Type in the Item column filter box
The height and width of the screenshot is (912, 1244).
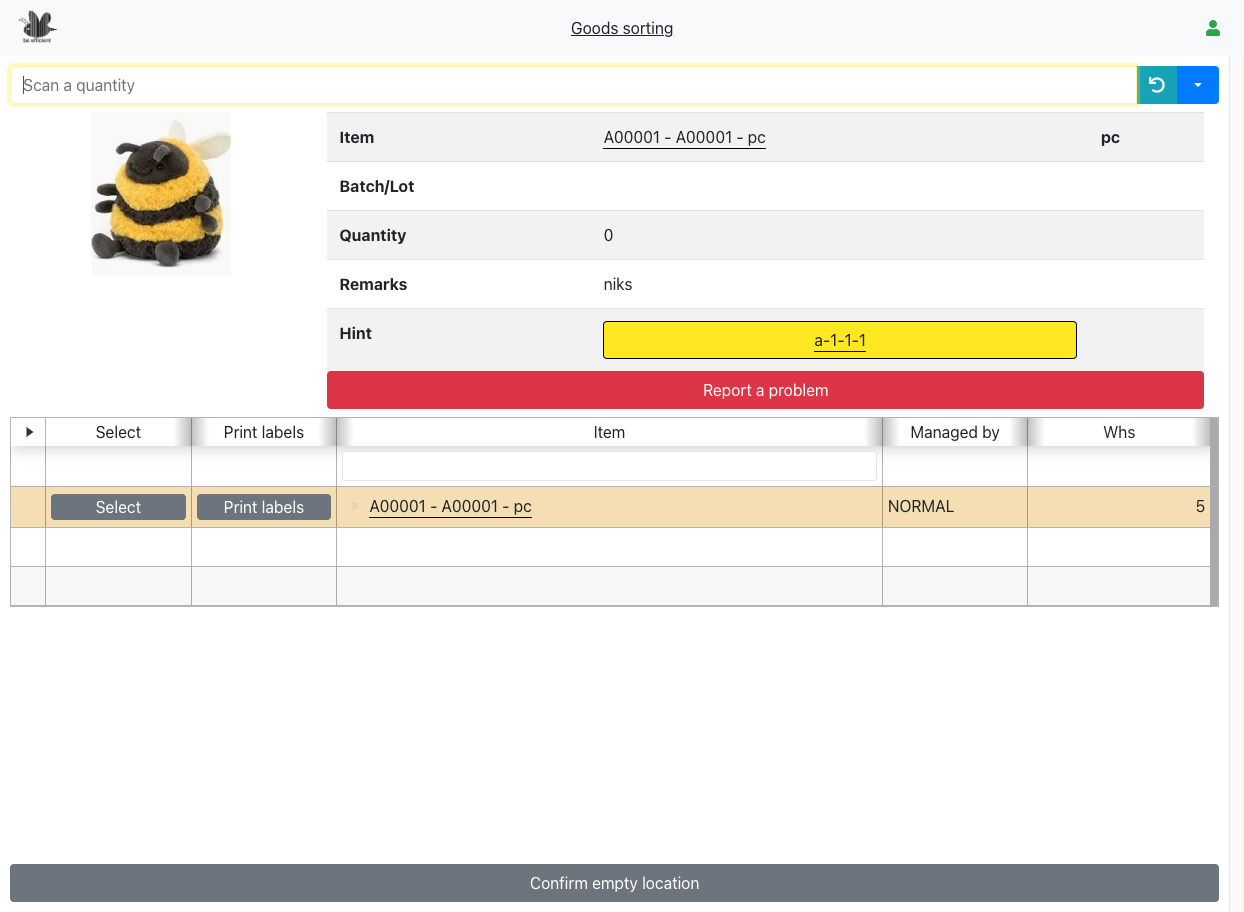click(x=608, y=466)
